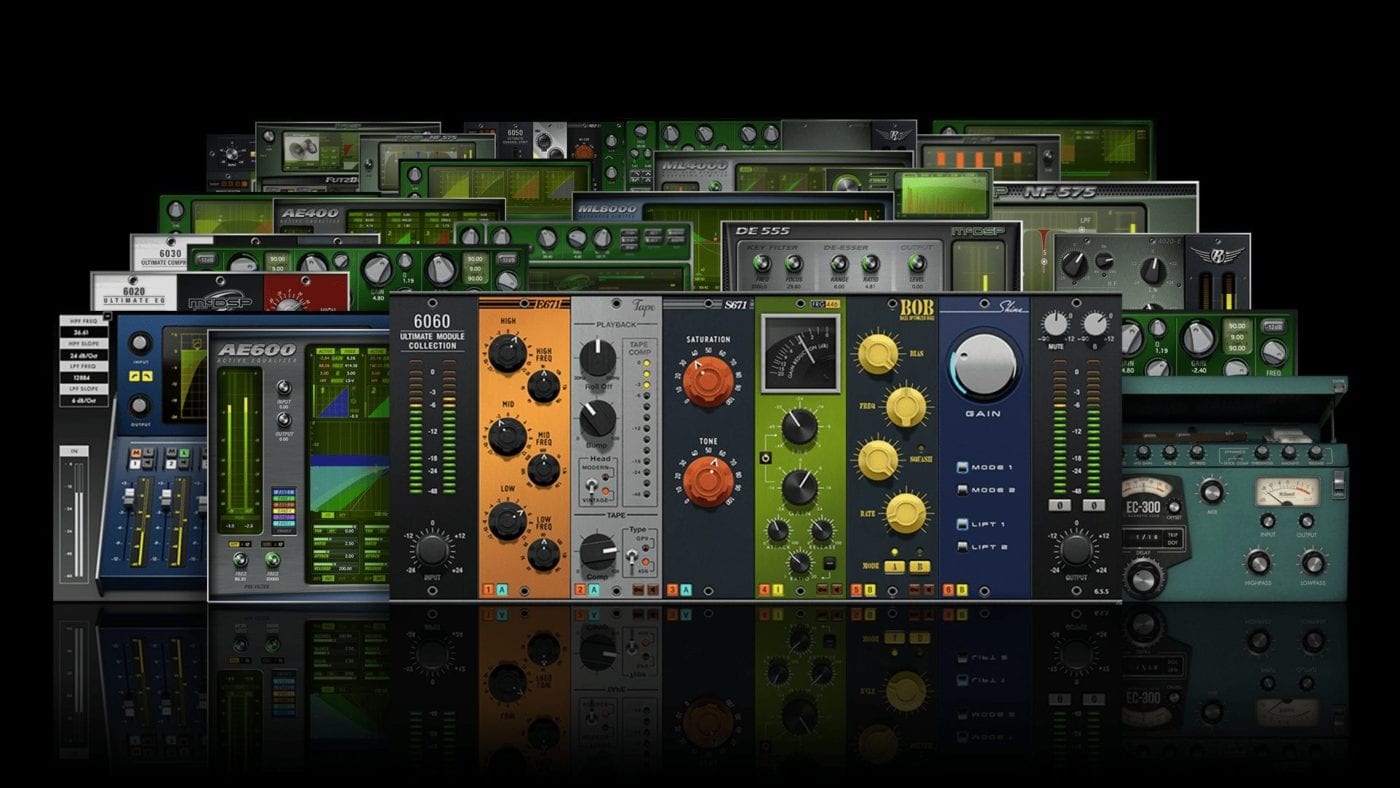The height and width of the screenshot is (788, 1400).
Task: Click the HPF Slope value 24 dB/Oct
Action: click(85, 355)
